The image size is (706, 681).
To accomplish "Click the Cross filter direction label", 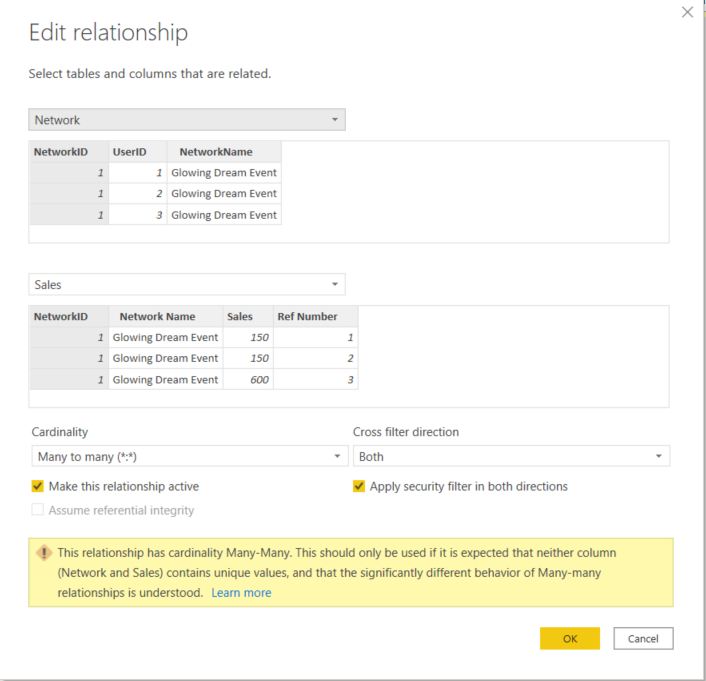I will (406, 432).
